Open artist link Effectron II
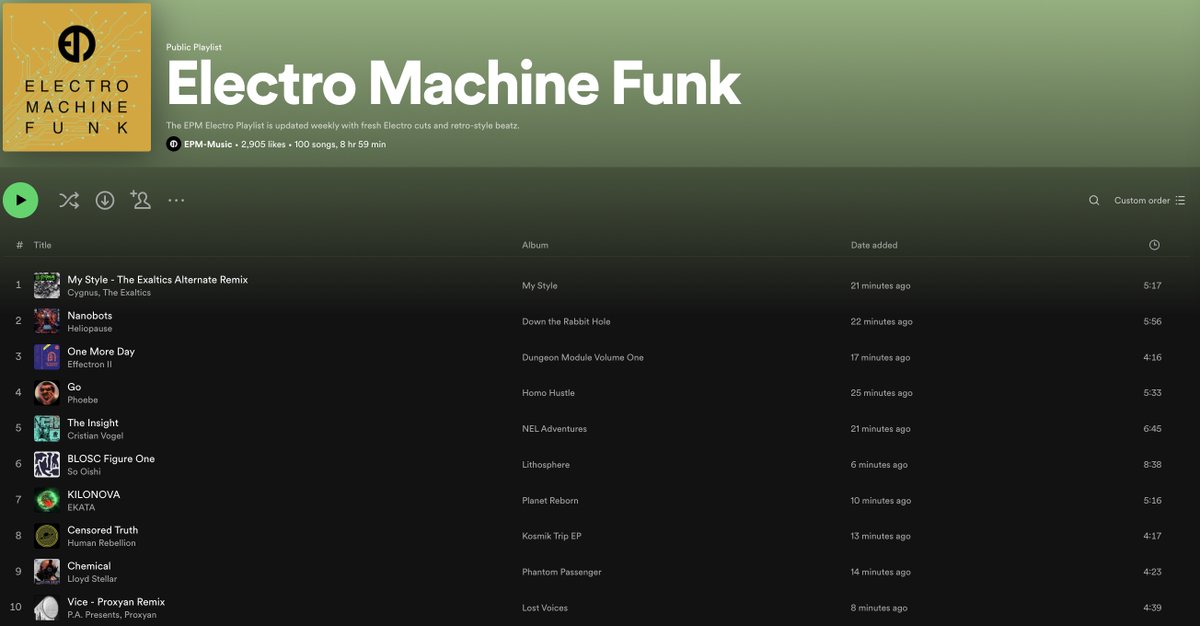 click(90, 365)
